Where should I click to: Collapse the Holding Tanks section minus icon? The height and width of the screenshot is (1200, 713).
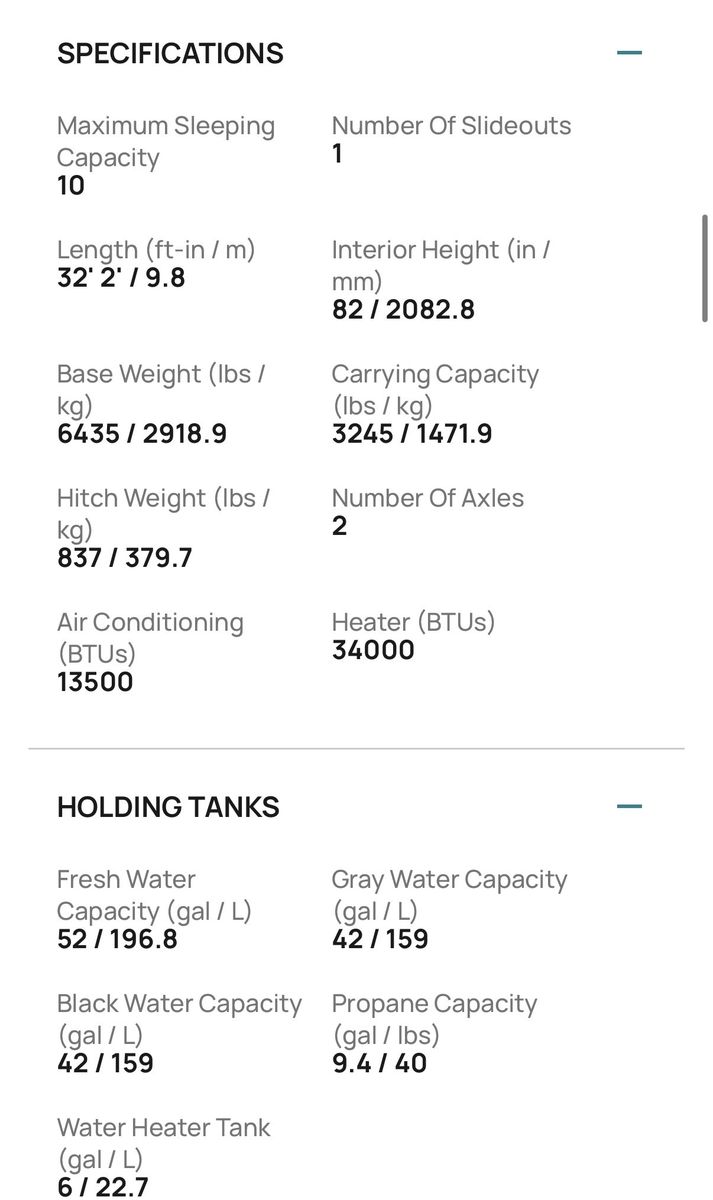coord(629,806)
